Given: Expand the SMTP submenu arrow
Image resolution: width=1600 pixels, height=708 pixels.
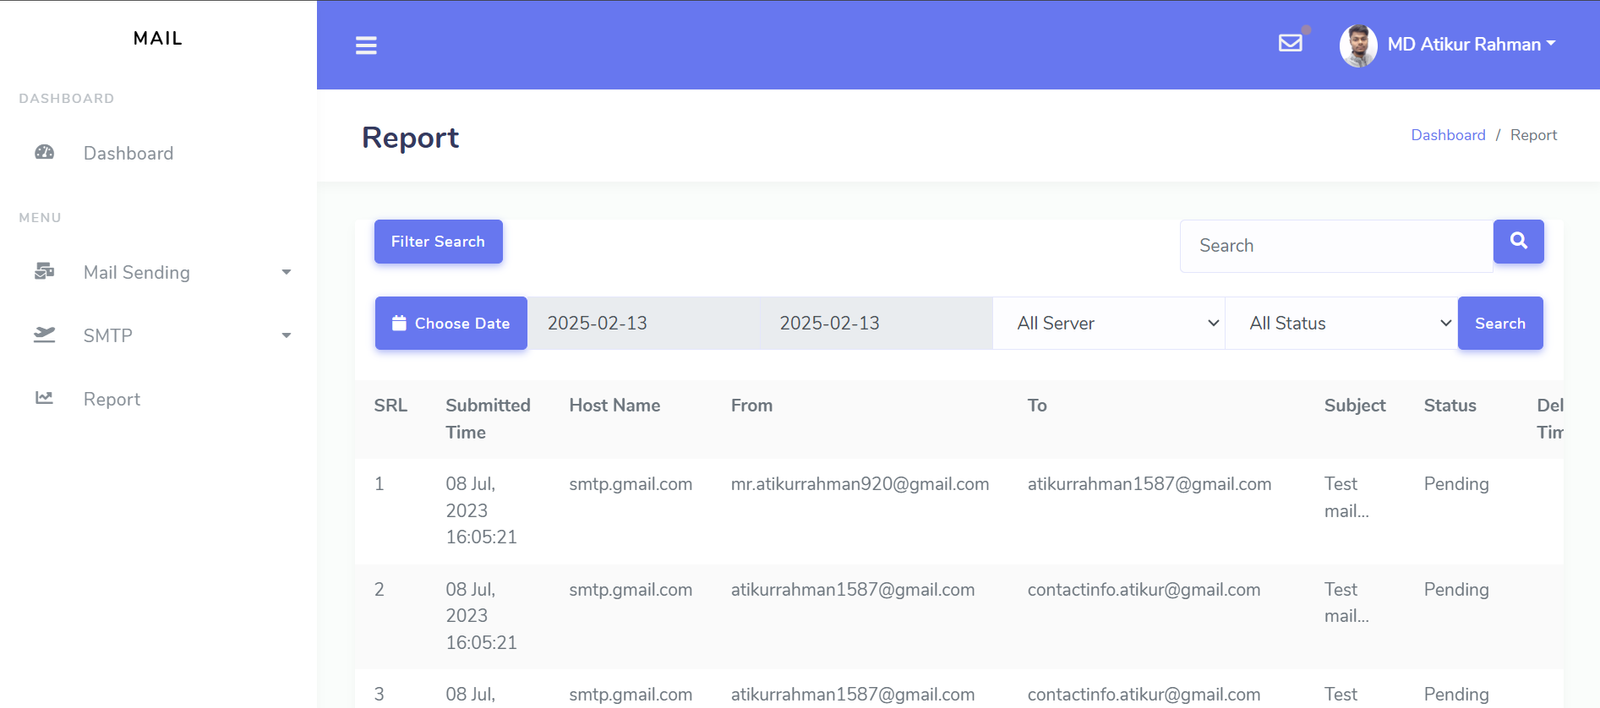Looking at the screenshot, I should [x=286, y=336].
